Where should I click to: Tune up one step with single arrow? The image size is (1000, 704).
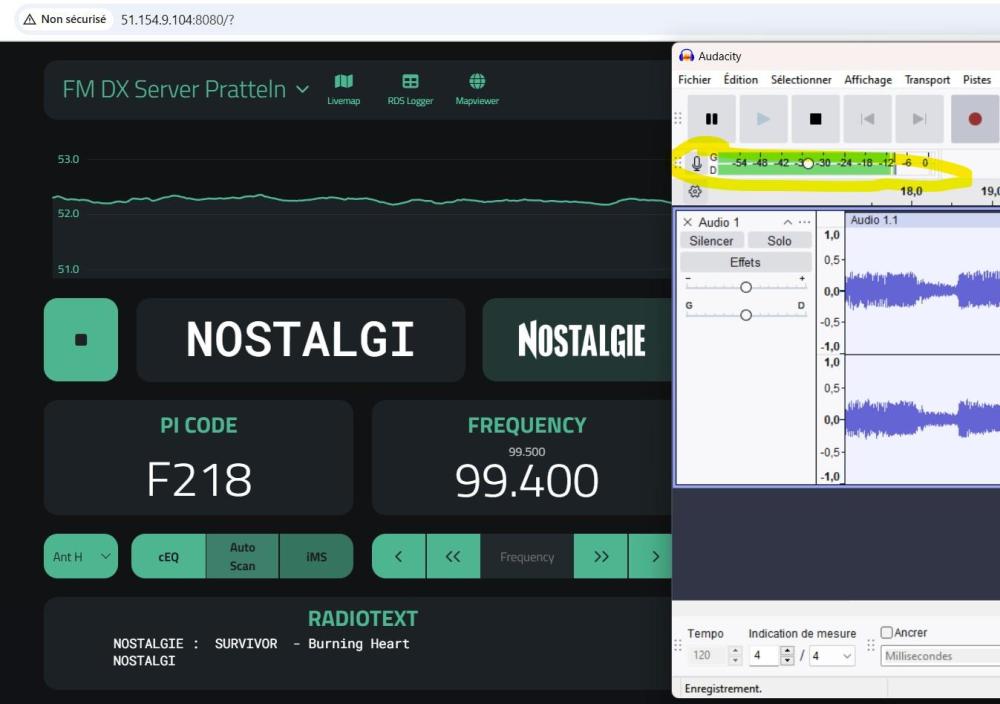[651, 556]
